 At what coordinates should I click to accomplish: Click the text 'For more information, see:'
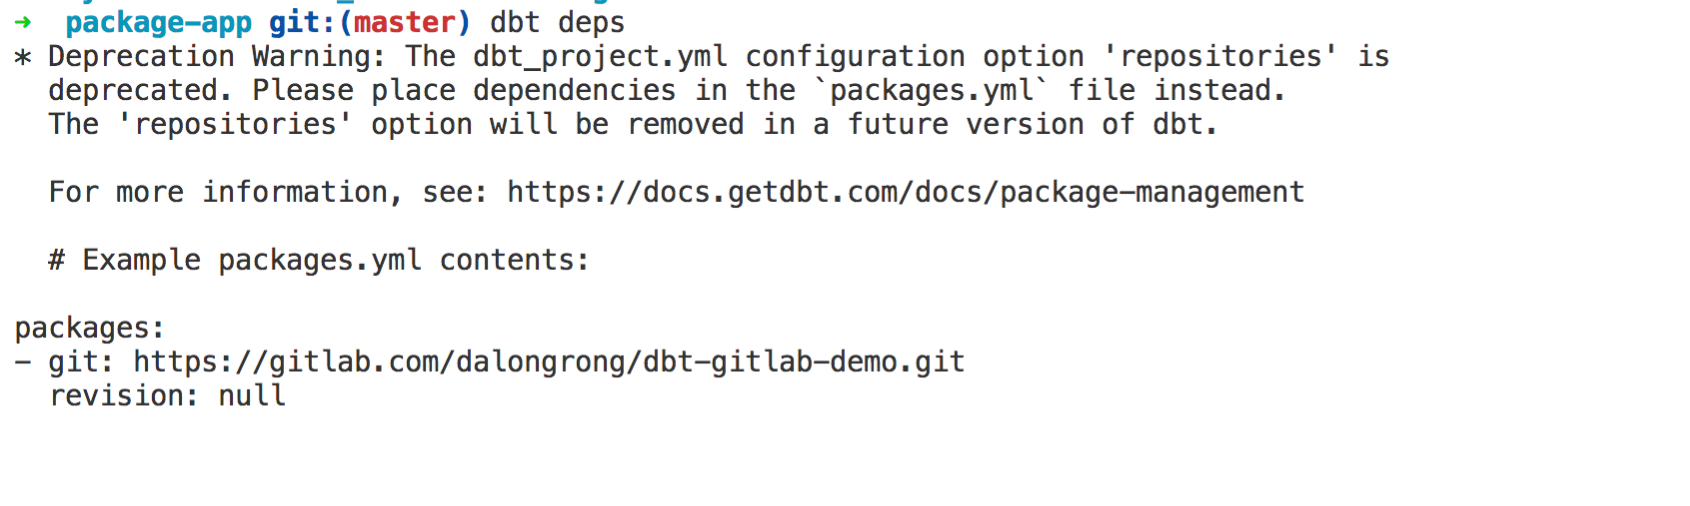268,192
